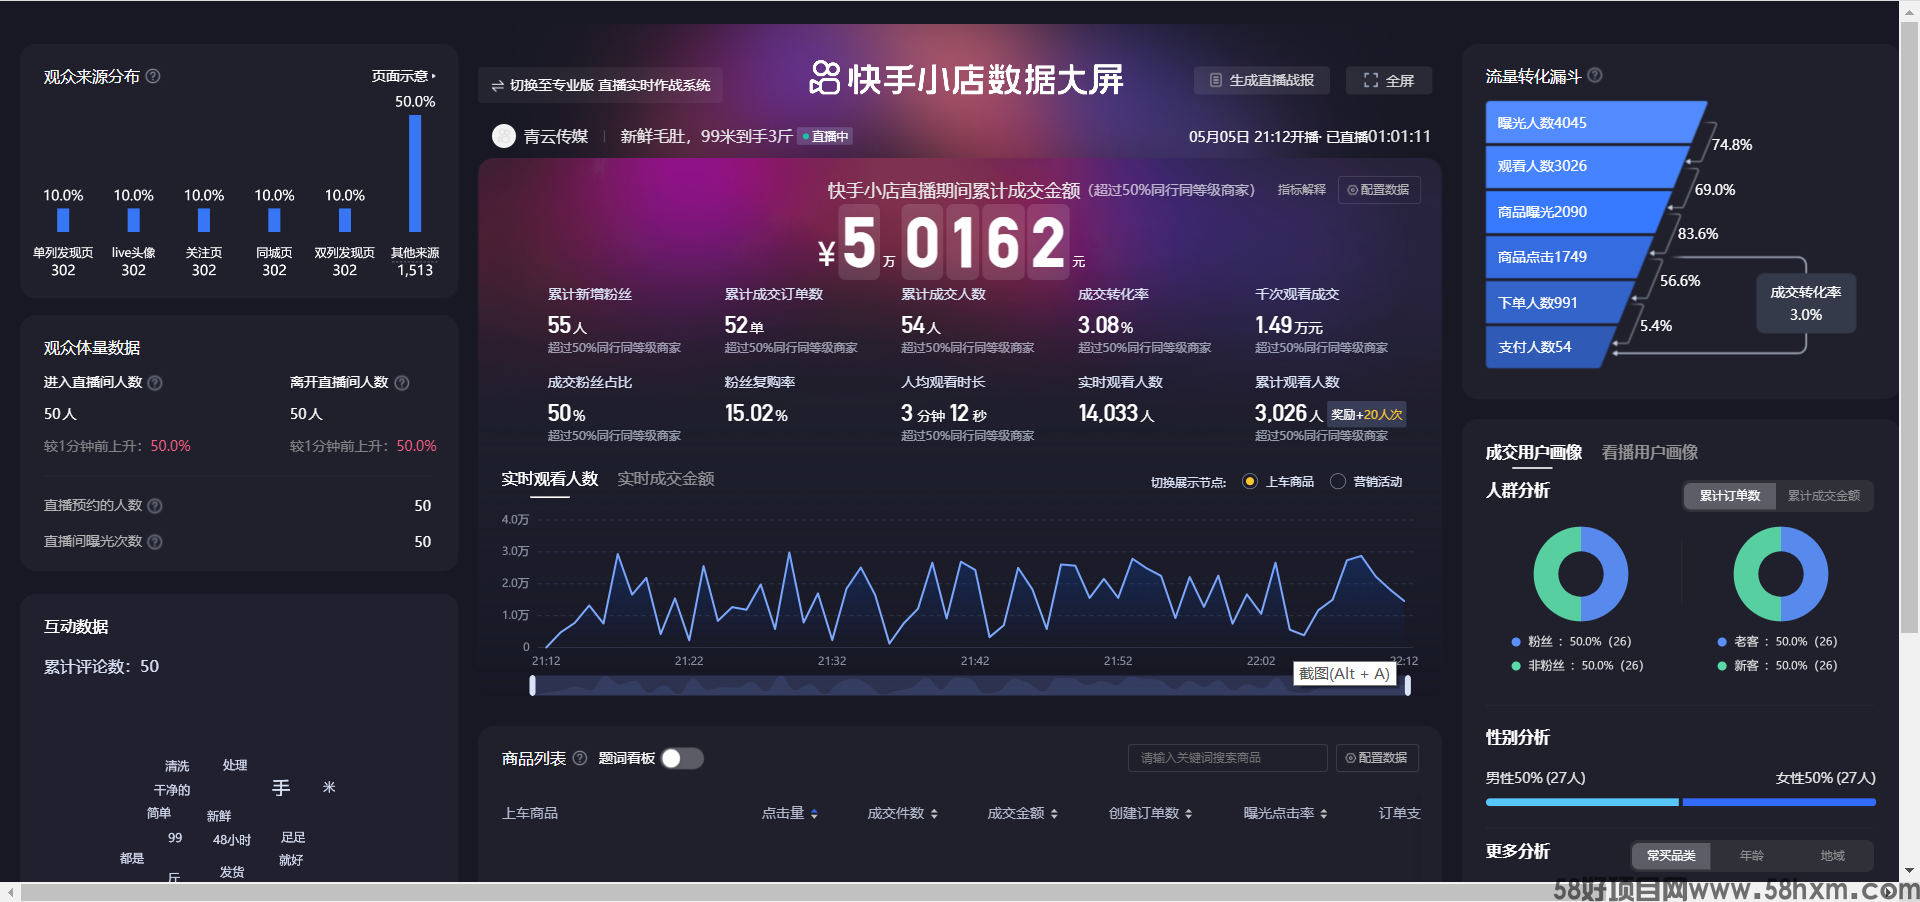This screenshot has height=902, width=1920.
Task: Sort by 成交件数 column arrows
Action: [x=934, y=814]
